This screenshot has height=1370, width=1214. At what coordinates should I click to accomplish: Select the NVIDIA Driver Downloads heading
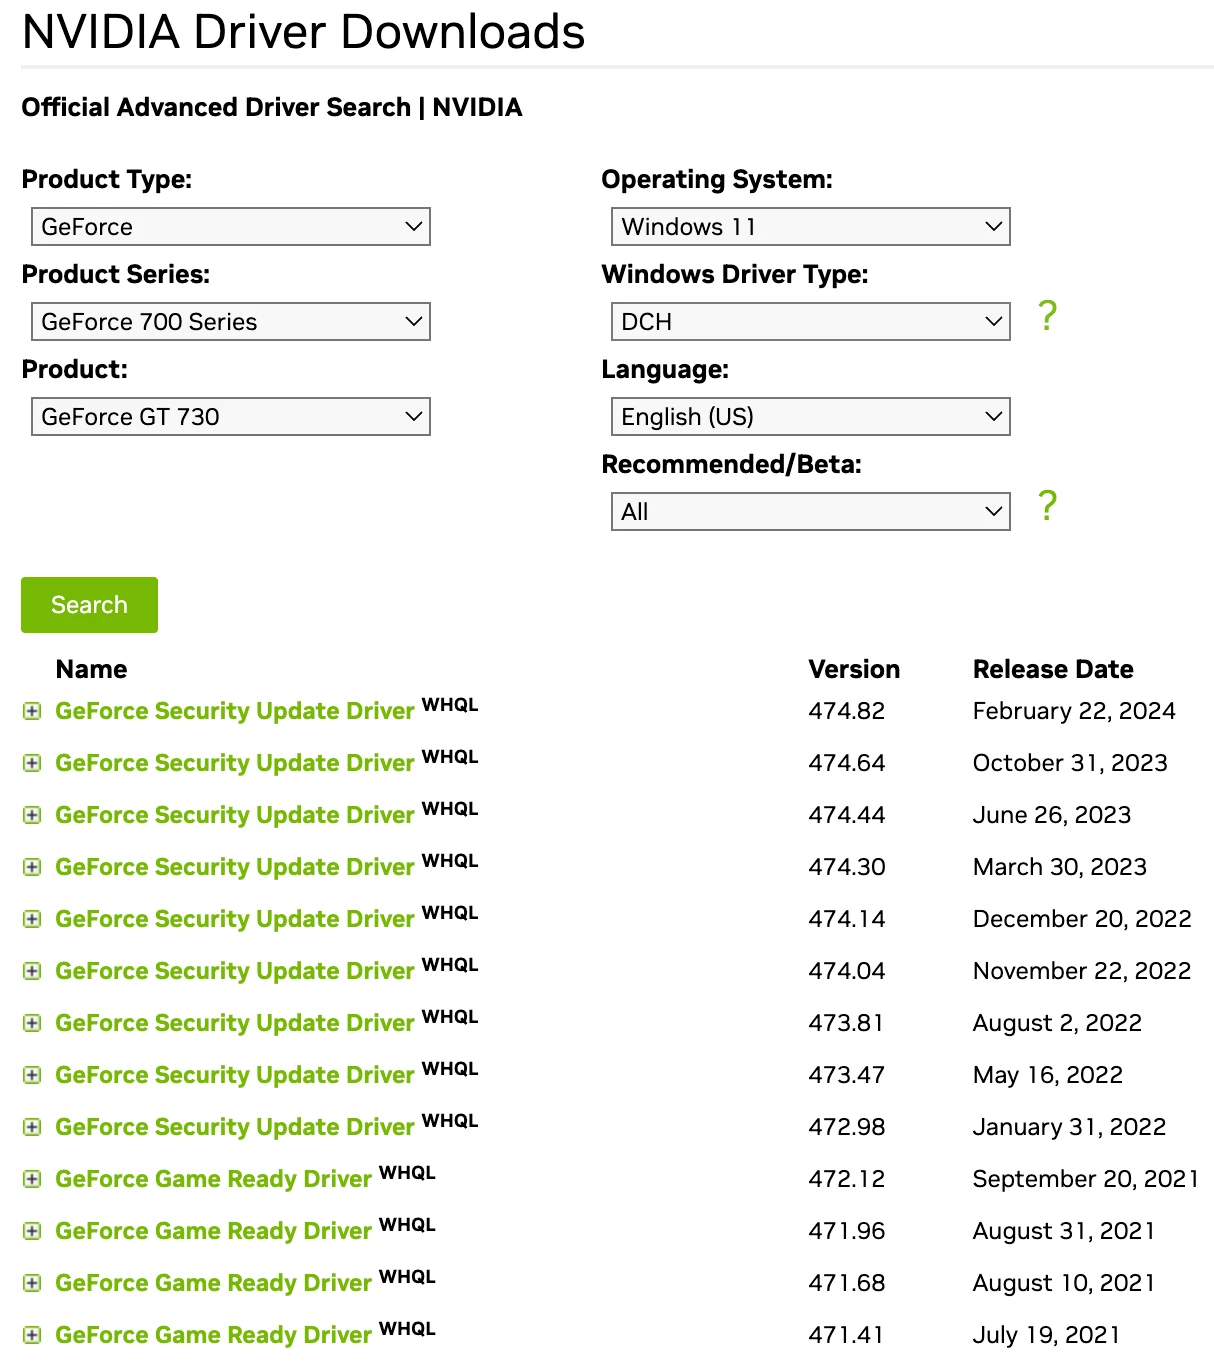[x=303, y=31]
